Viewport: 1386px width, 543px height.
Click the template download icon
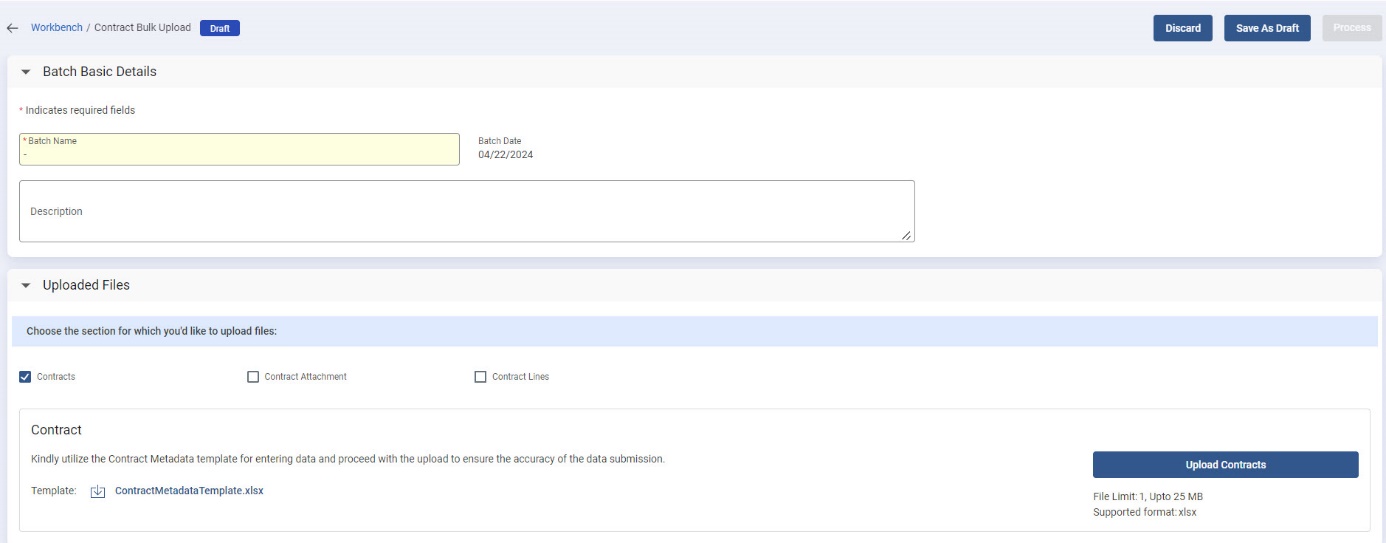pyautogui.click(x=98, y=491)
